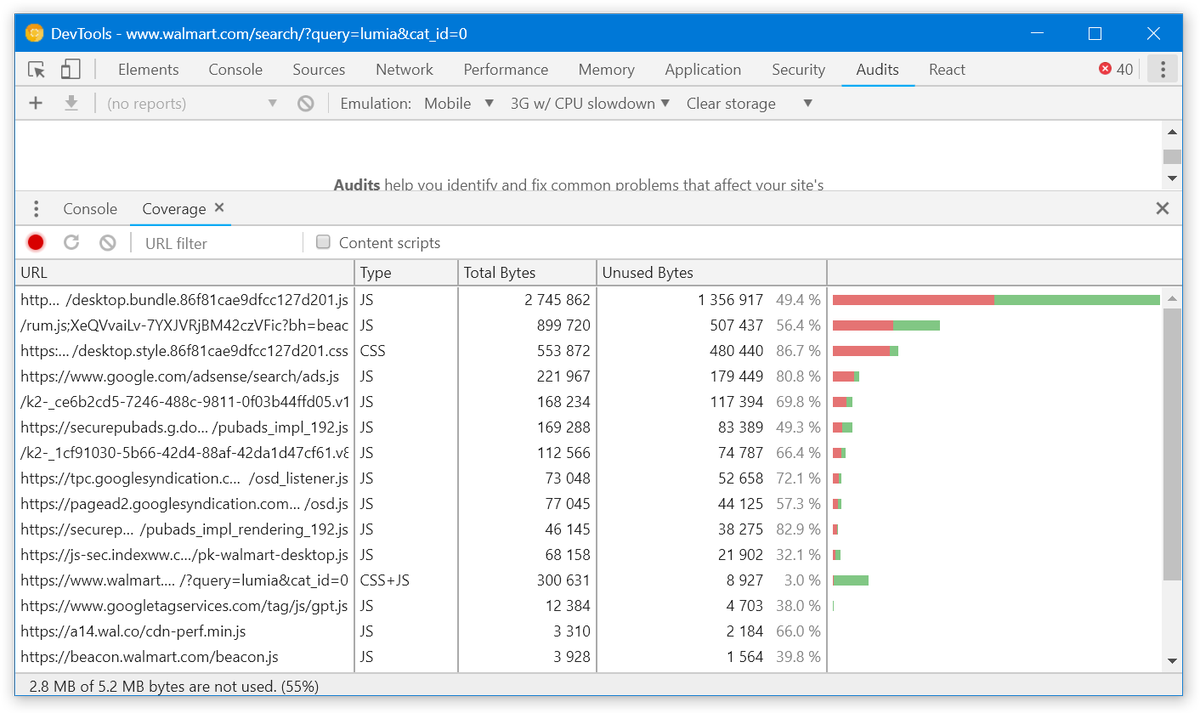Viewport: 1200px width, 713px height.
Task: Switch to the Memory tab
Action: point(606,69)
